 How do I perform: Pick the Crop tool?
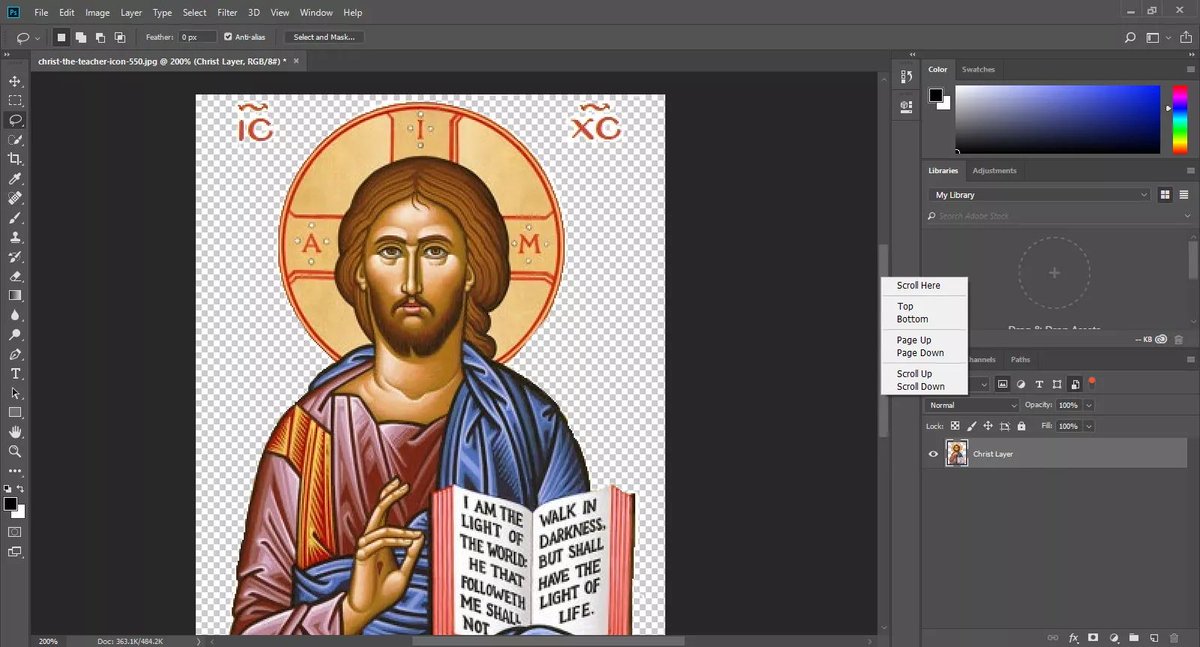15,159
